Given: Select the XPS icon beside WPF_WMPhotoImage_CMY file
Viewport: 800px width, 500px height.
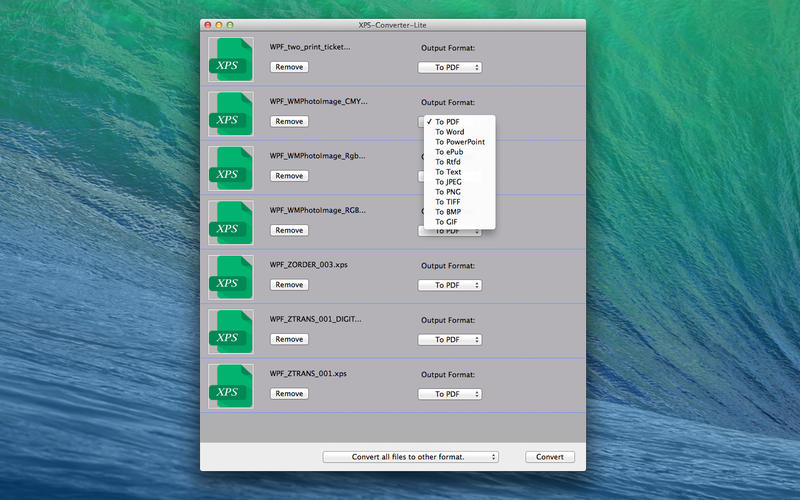Looking at the screenshot, I should coord(230,113).
